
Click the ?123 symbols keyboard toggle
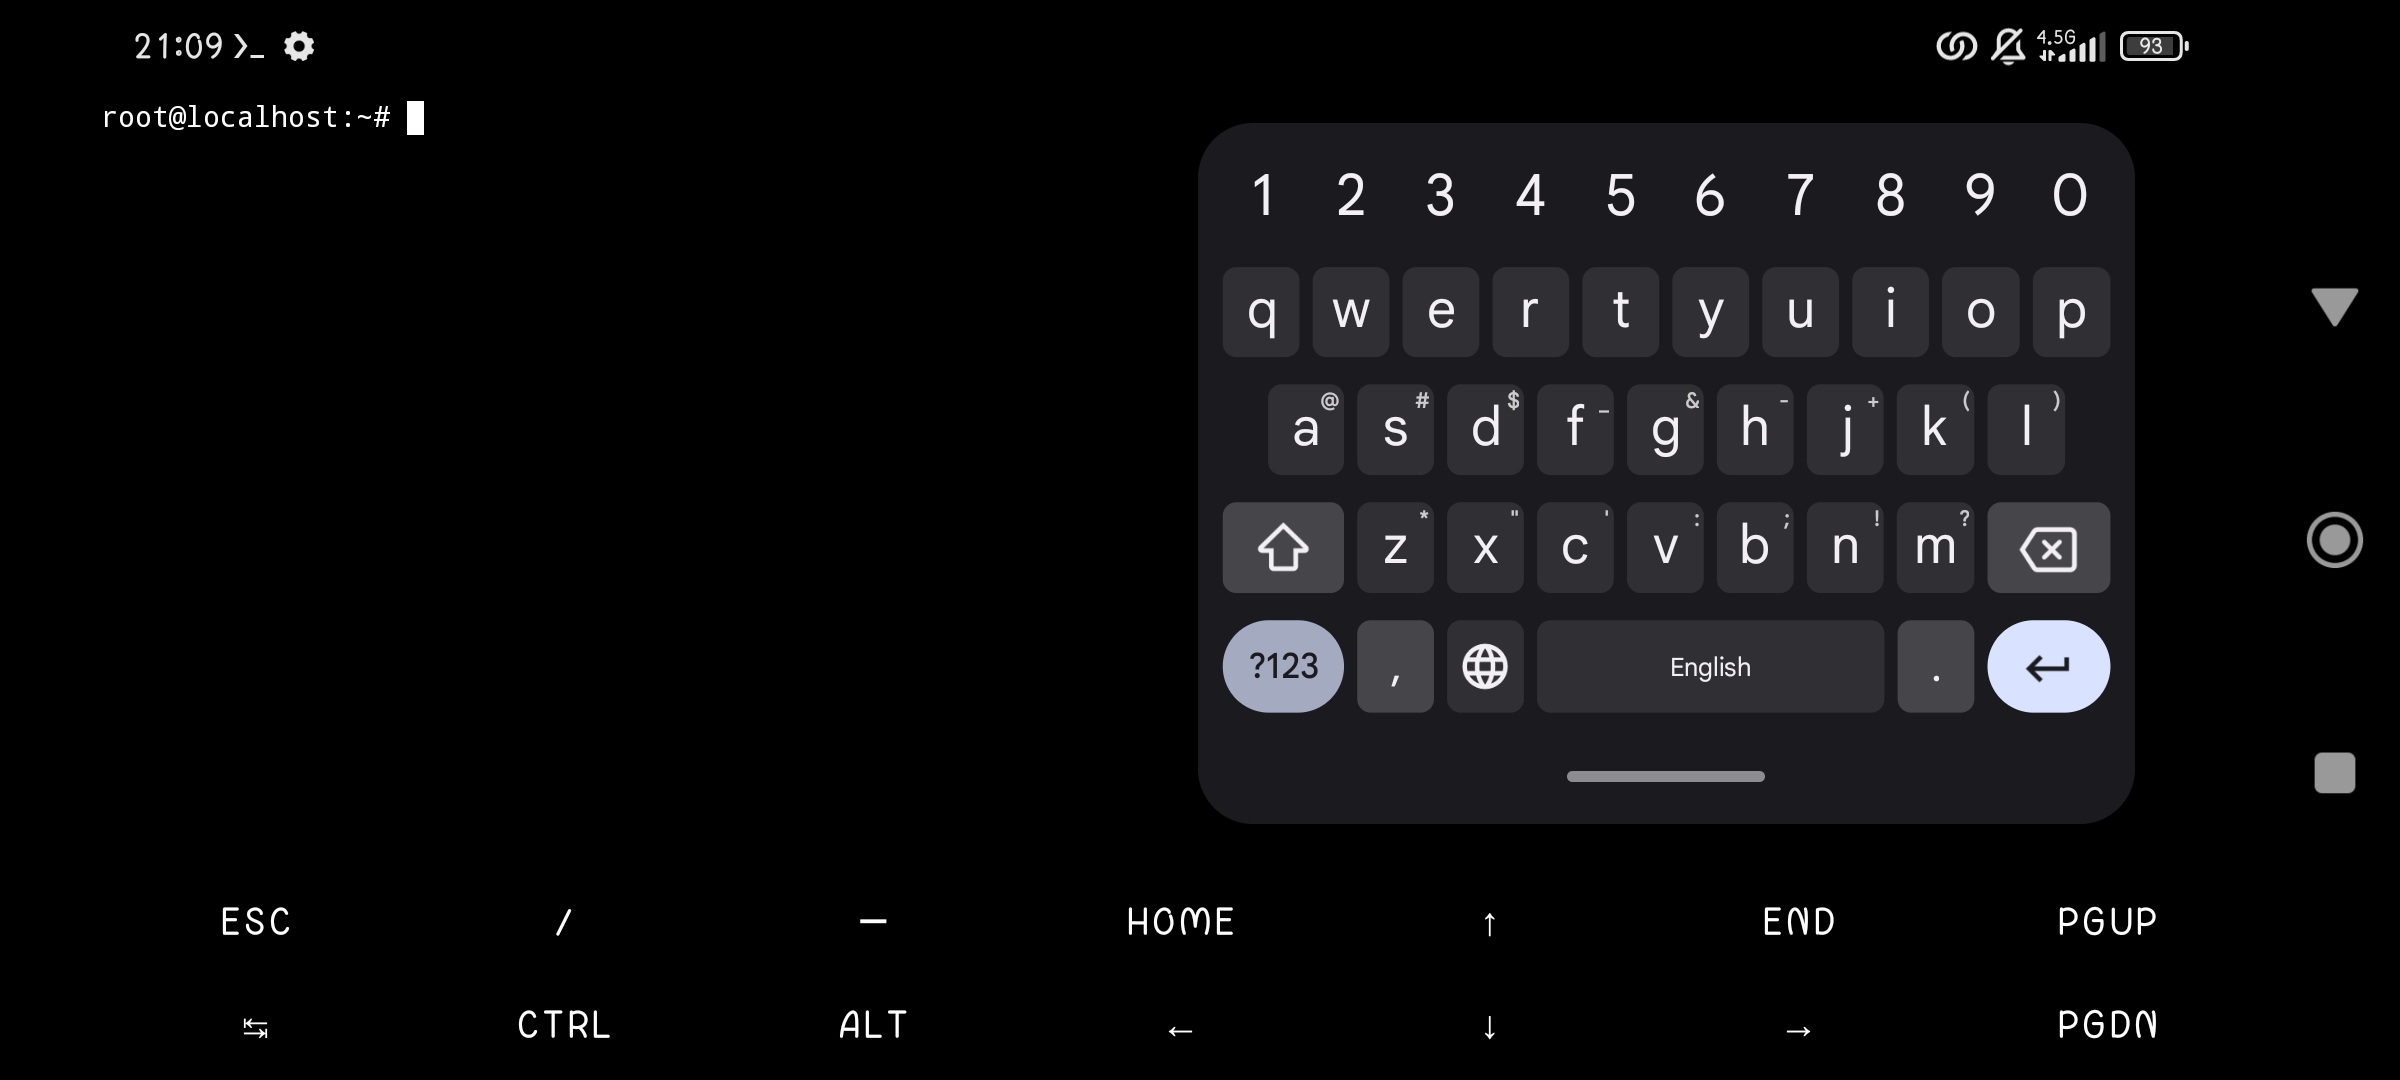pyautogui.click(x=1281, y=665)
